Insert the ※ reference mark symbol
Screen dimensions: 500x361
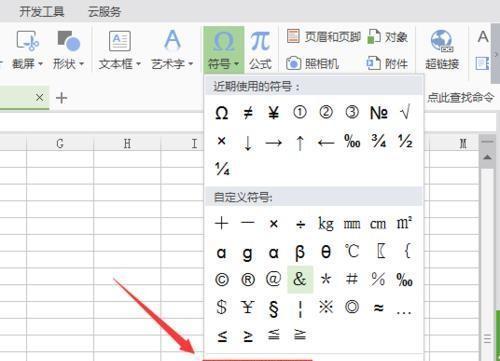point(326,307)
